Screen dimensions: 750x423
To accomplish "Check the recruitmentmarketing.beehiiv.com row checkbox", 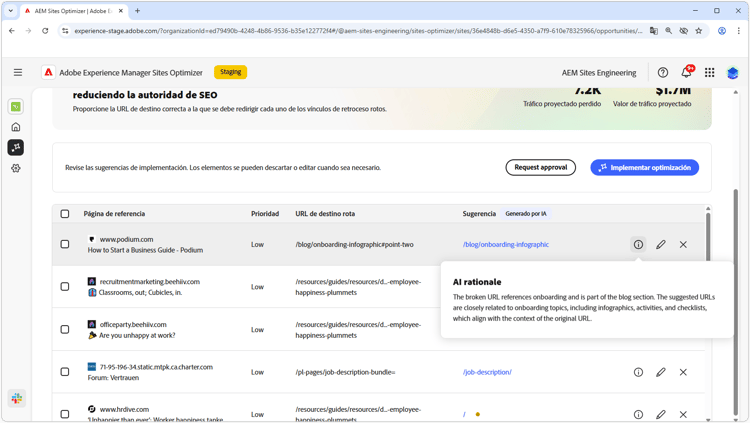I will pos(65,287).
